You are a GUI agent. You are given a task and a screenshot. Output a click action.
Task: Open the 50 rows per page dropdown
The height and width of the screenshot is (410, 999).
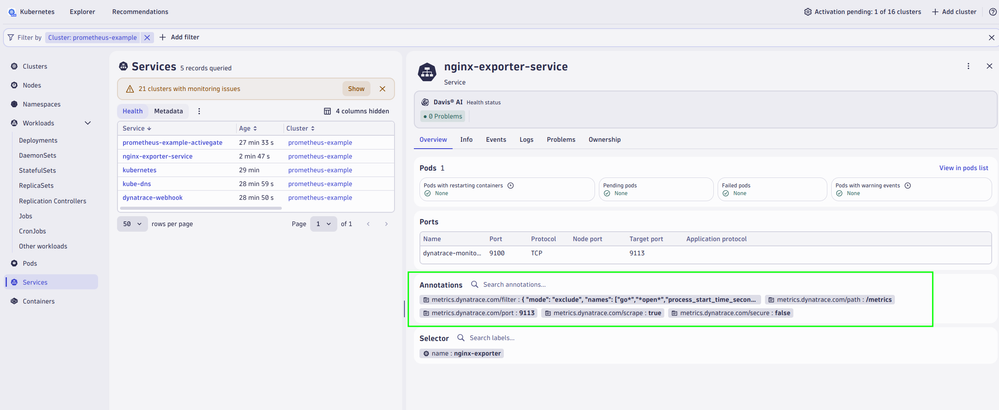131,224
